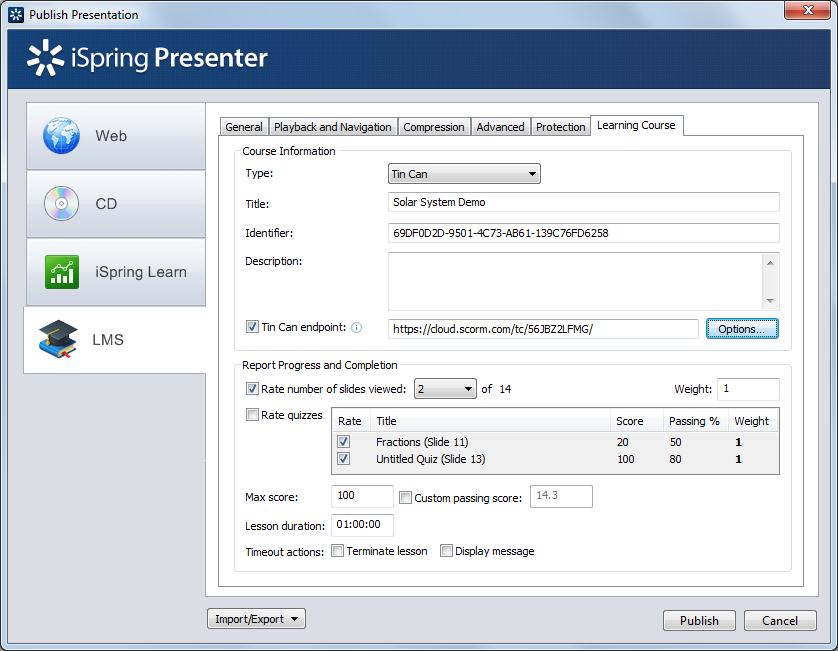Switch to Playback and Navigation tab

pos(333,127)
